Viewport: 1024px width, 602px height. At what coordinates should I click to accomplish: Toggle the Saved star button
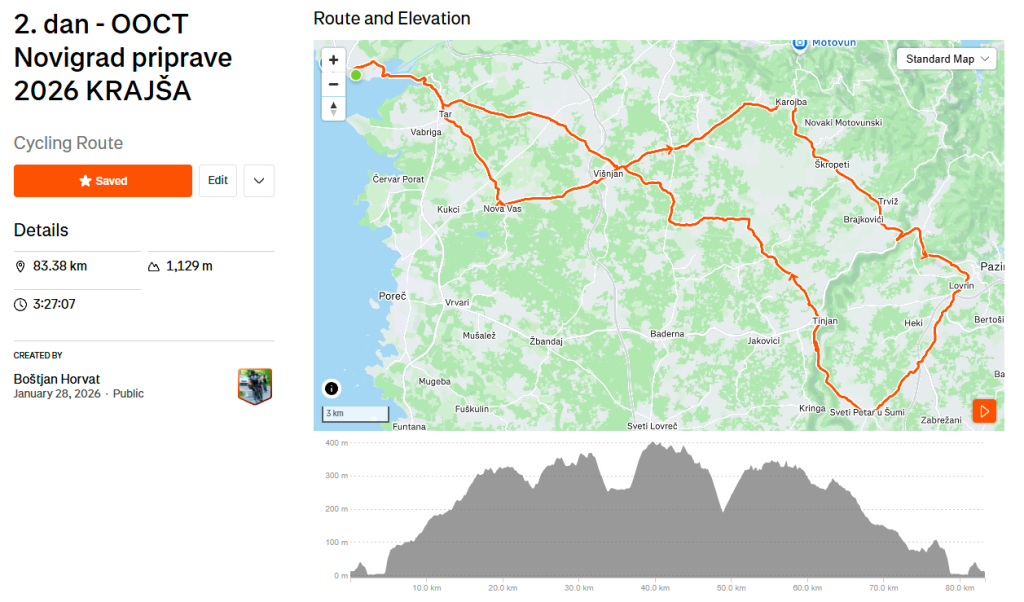(x=103, y=181)
